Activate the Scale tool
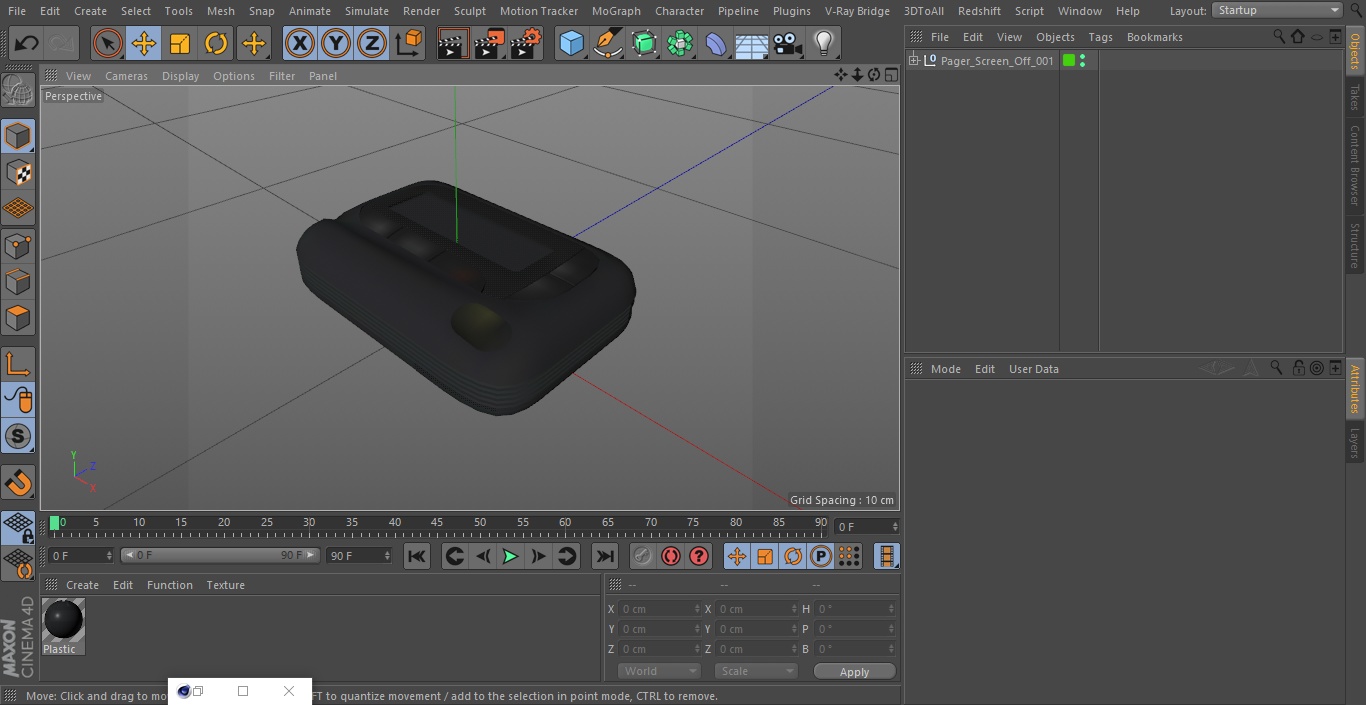The height and width of the screenshot is (705, 1366). [180, 43]
